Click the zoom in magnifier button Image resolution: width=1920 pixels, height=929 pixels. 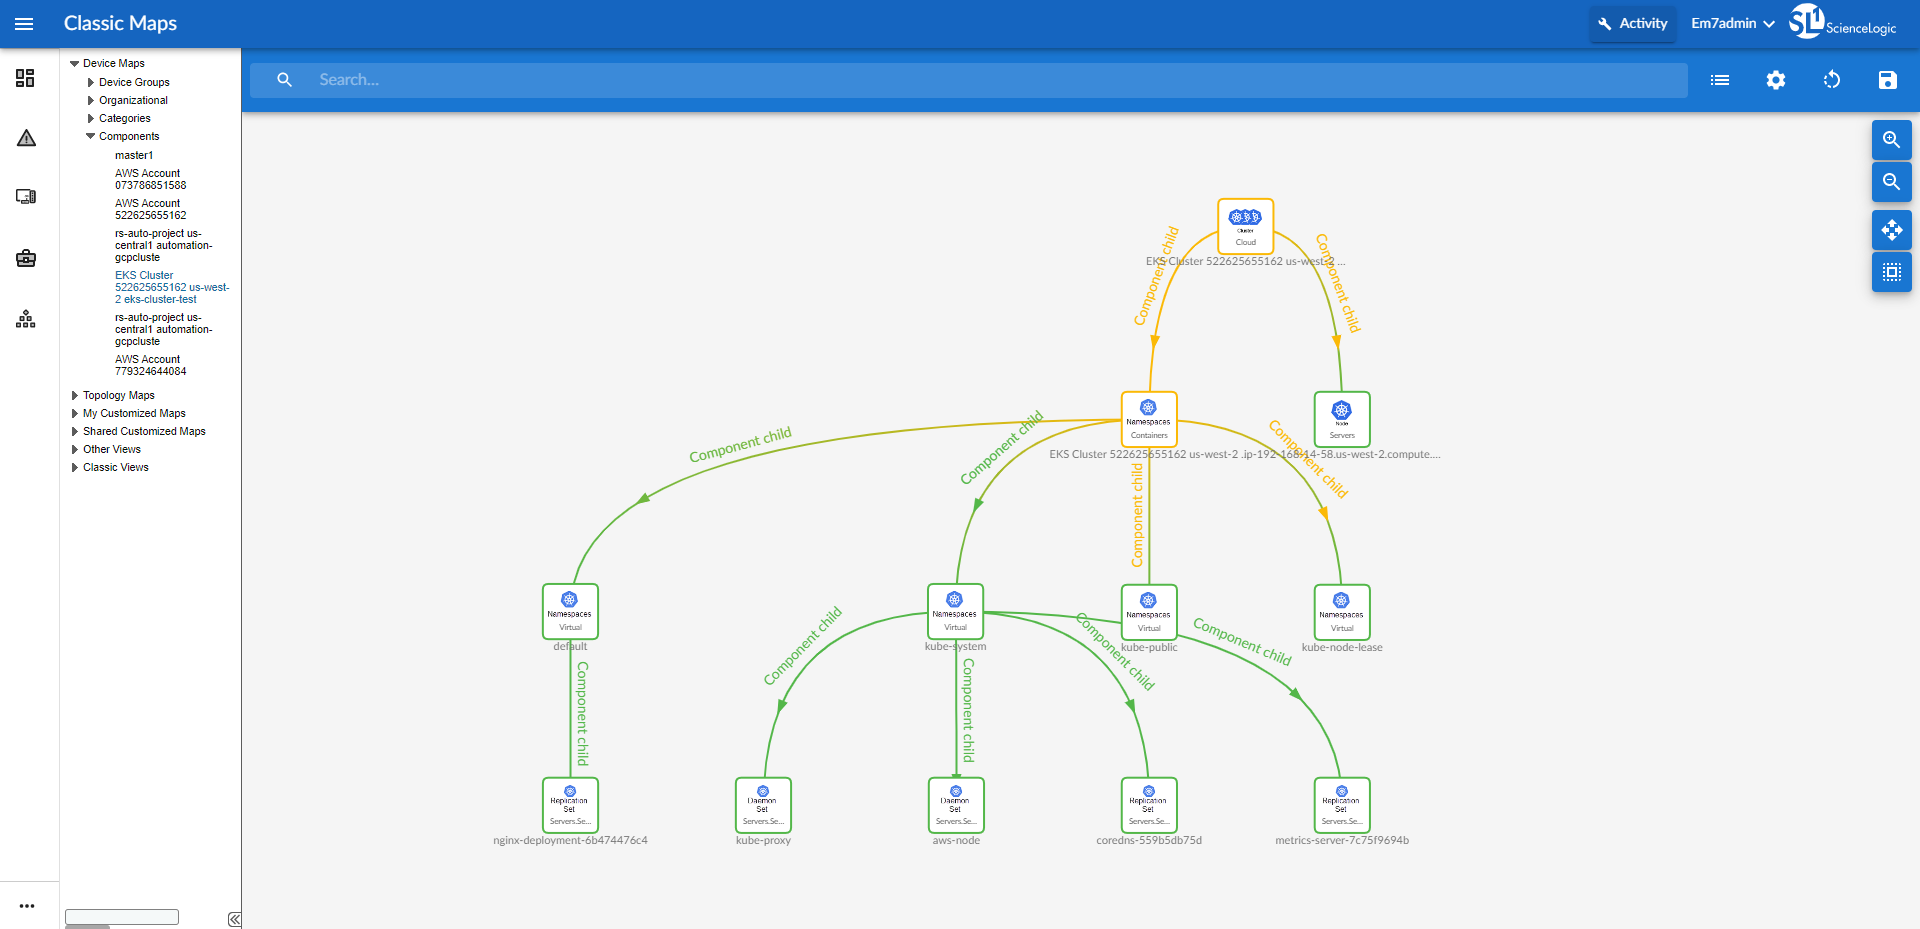pos(1891,140)
